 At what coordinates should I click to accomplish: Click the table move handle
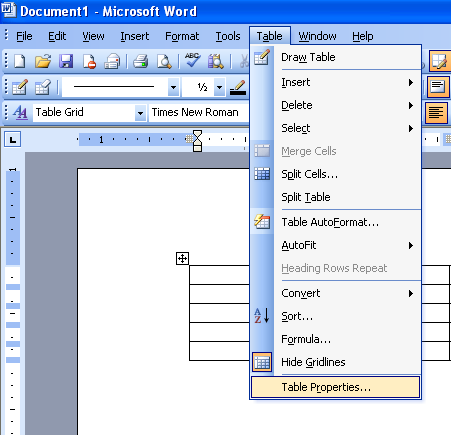pyautogui.click(x=182, y=258)
